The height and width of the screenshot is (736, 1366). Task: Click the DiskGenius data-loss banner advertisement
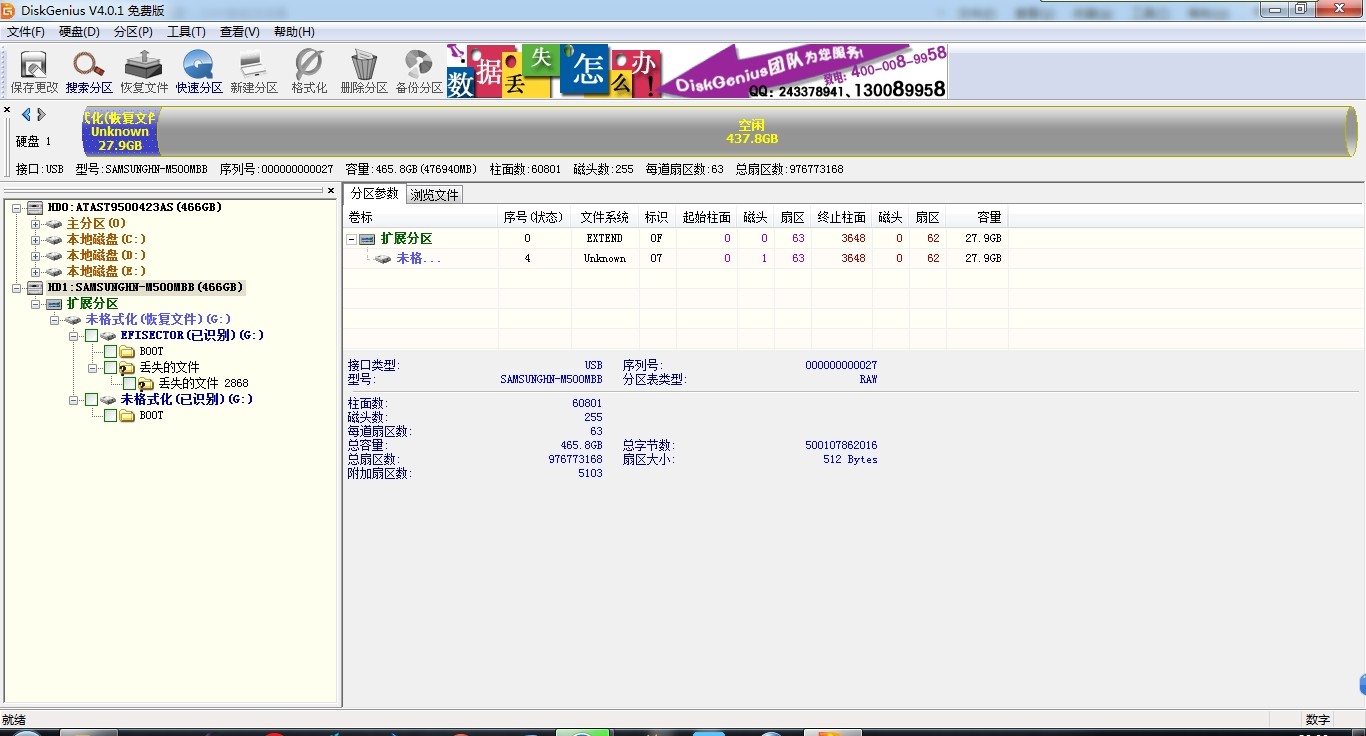696,71
